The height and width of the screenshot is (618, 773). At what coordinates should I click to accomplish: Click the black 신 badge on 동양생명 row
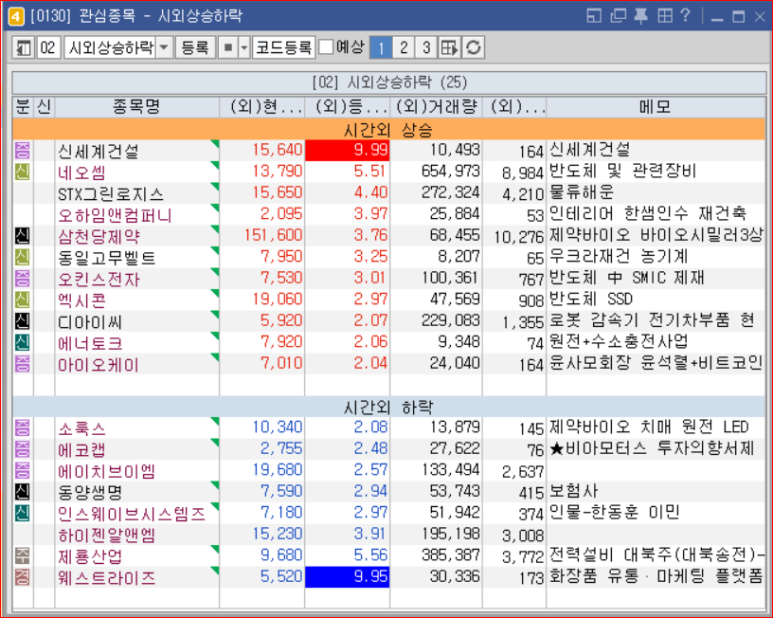(22, 491)
